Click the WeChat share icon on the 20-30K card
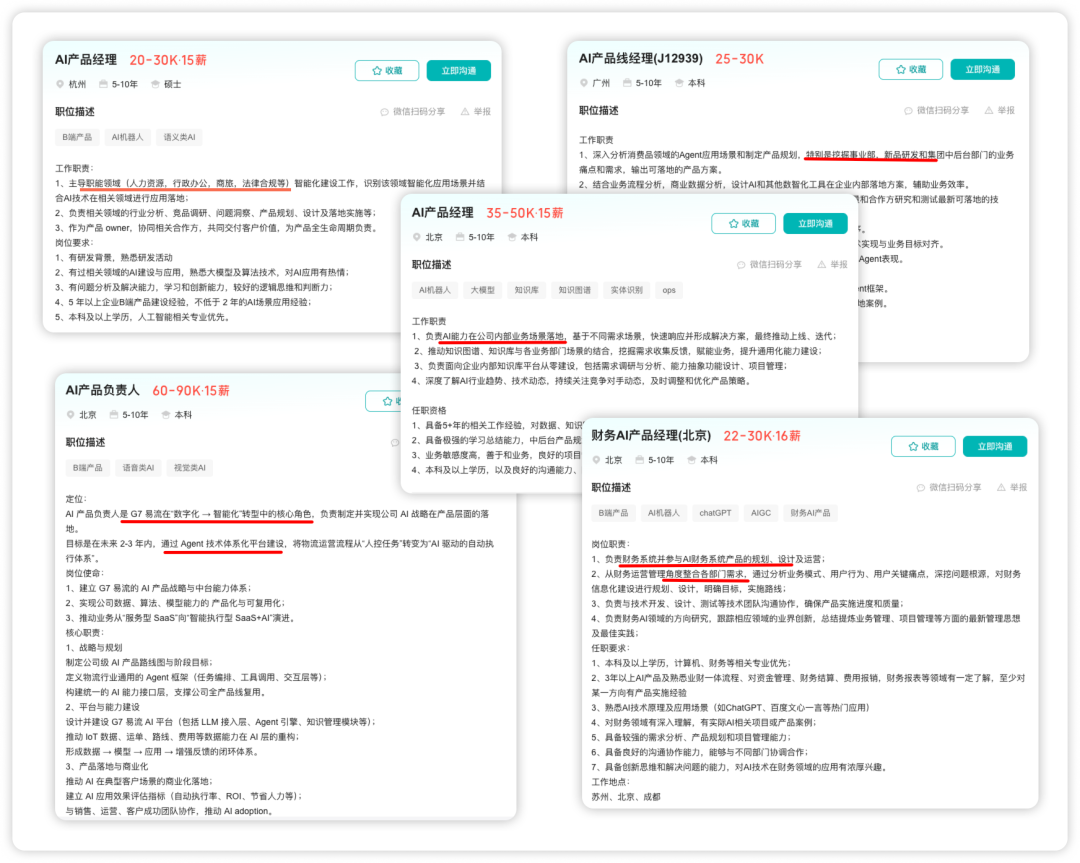 click(x=384, y=112)
